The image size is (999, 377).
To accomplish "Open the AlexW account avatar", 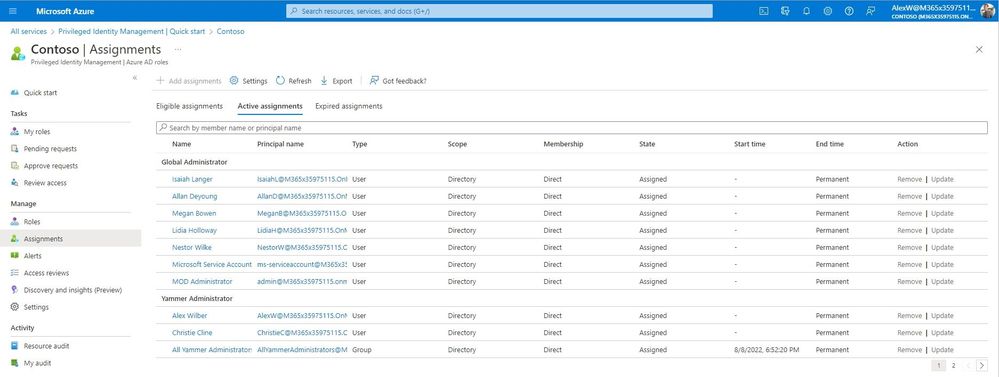I will pyautogui.click(x=987, y=11).
